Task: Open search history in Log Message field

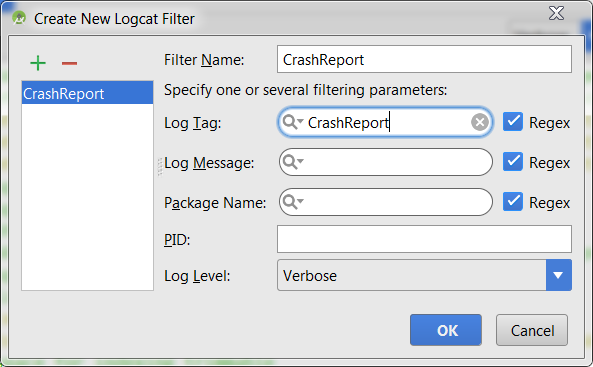Action: (293, 162)
